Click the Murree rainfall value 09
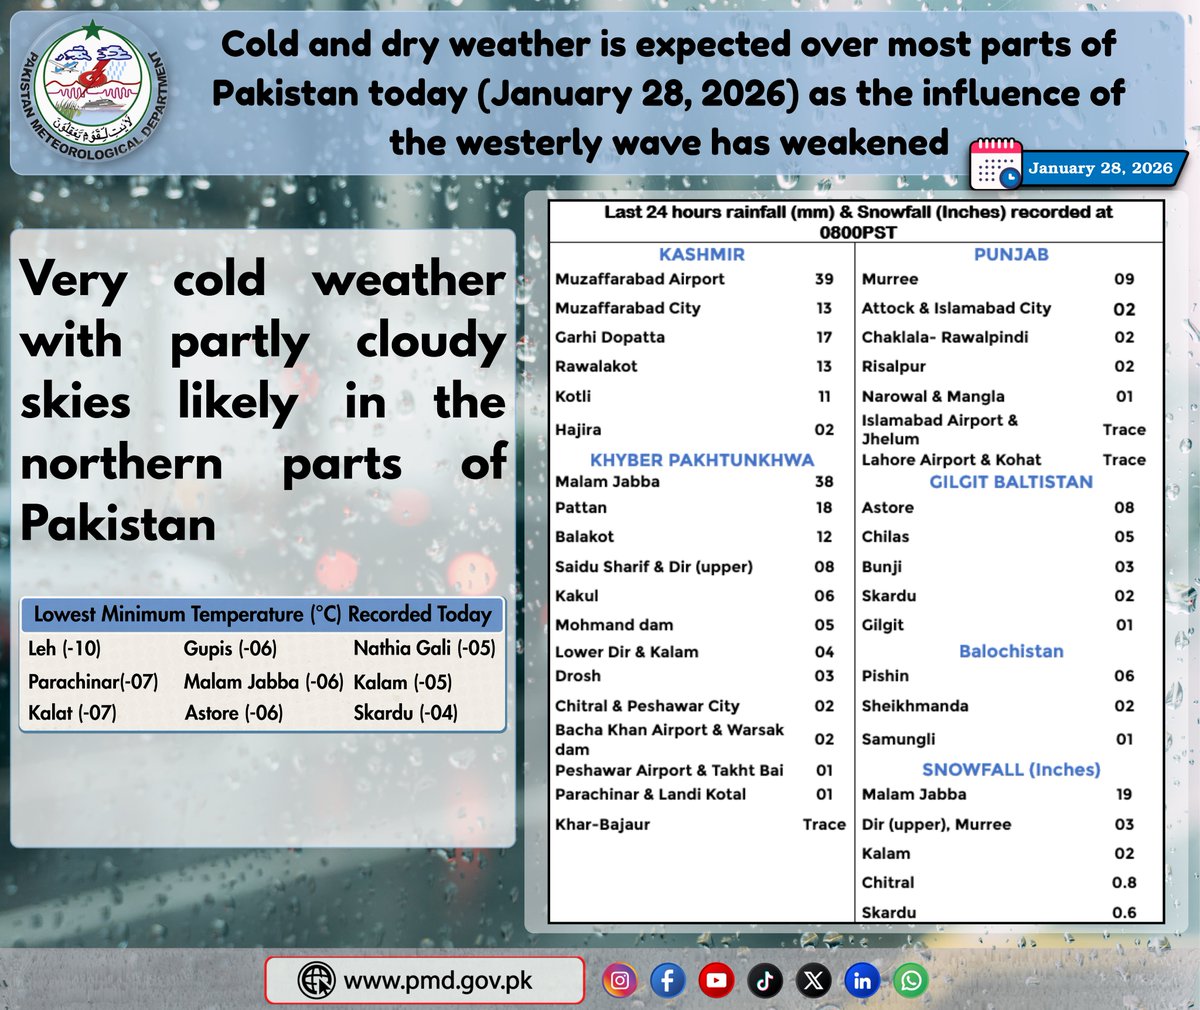 (x=1123, y=278)
